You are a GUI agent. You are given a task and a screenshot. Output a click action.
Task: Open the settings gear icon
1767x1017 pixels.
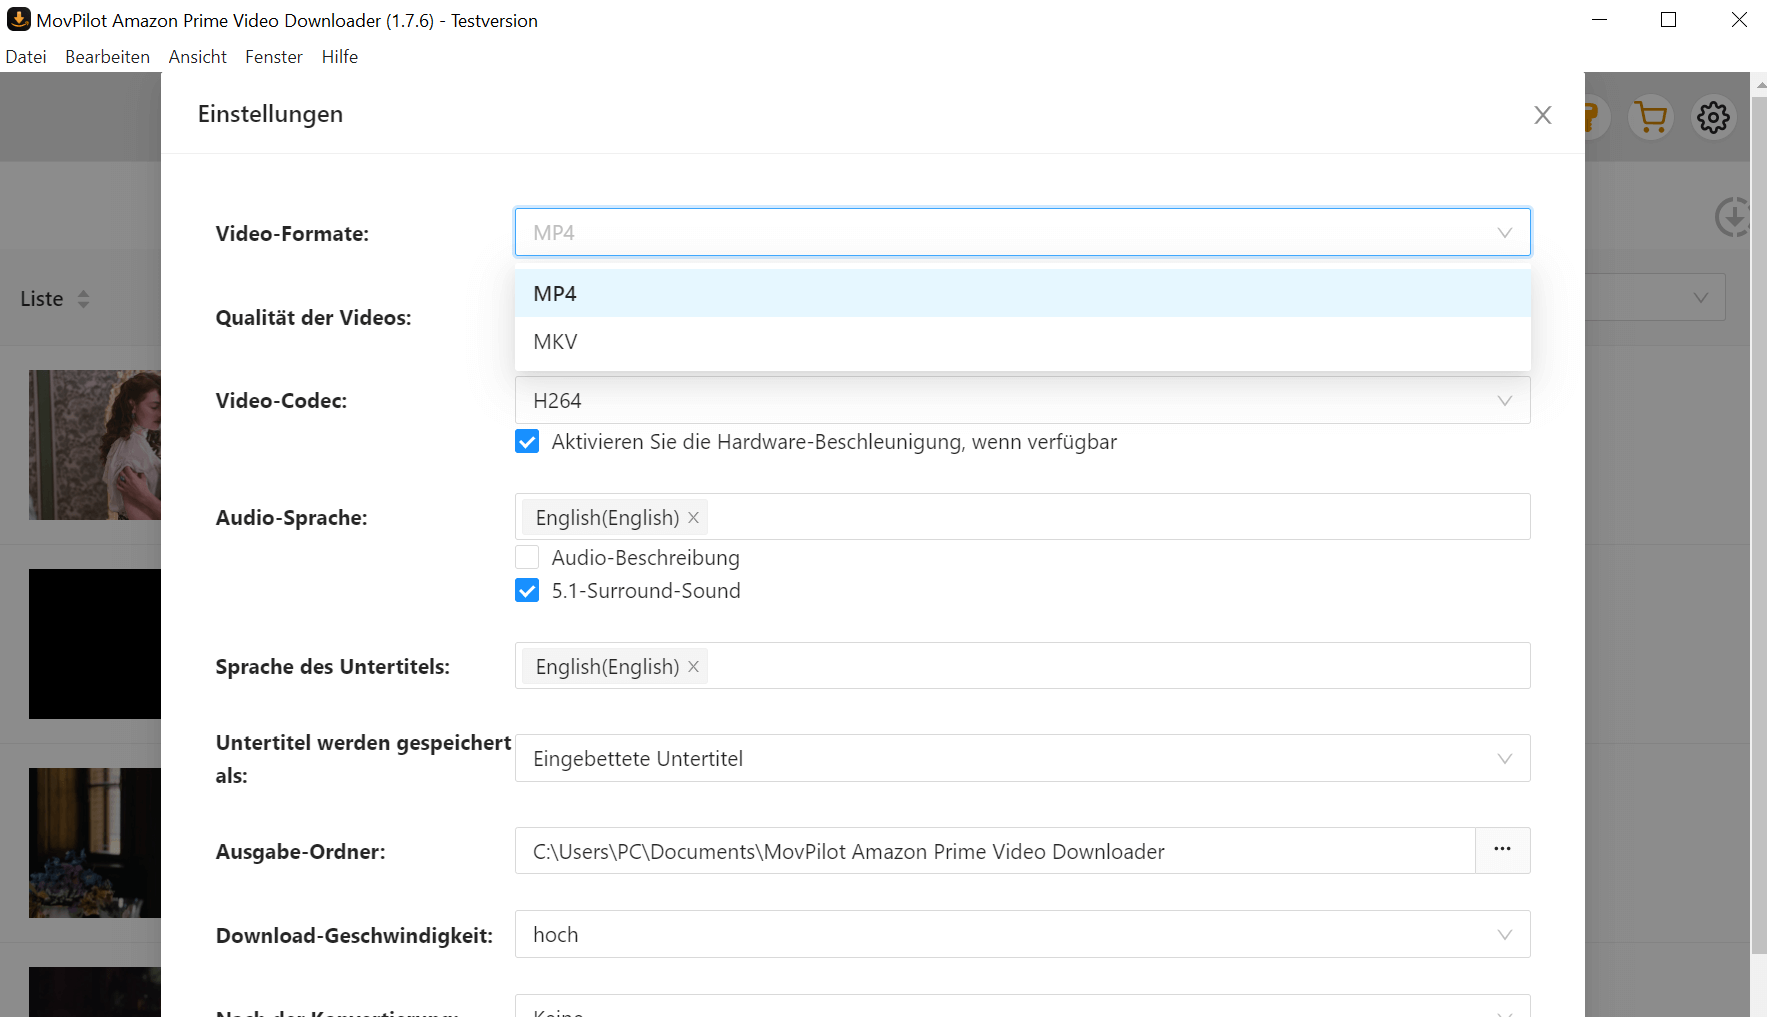click(1713, 118)
